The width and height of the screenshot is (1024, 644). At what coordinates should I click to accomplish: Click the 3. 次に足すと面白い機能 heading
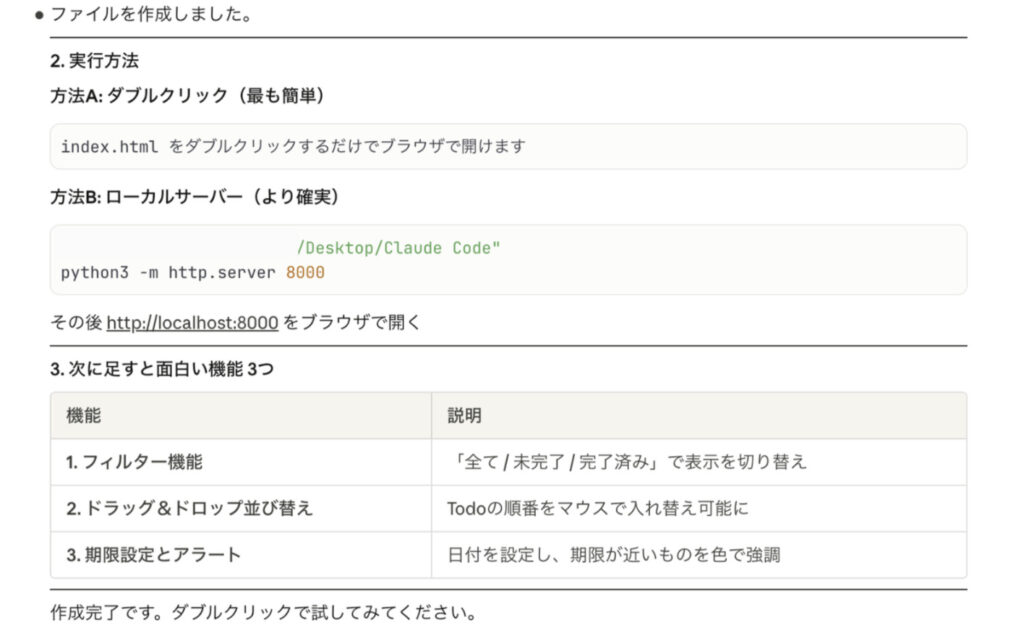point(162,369)
